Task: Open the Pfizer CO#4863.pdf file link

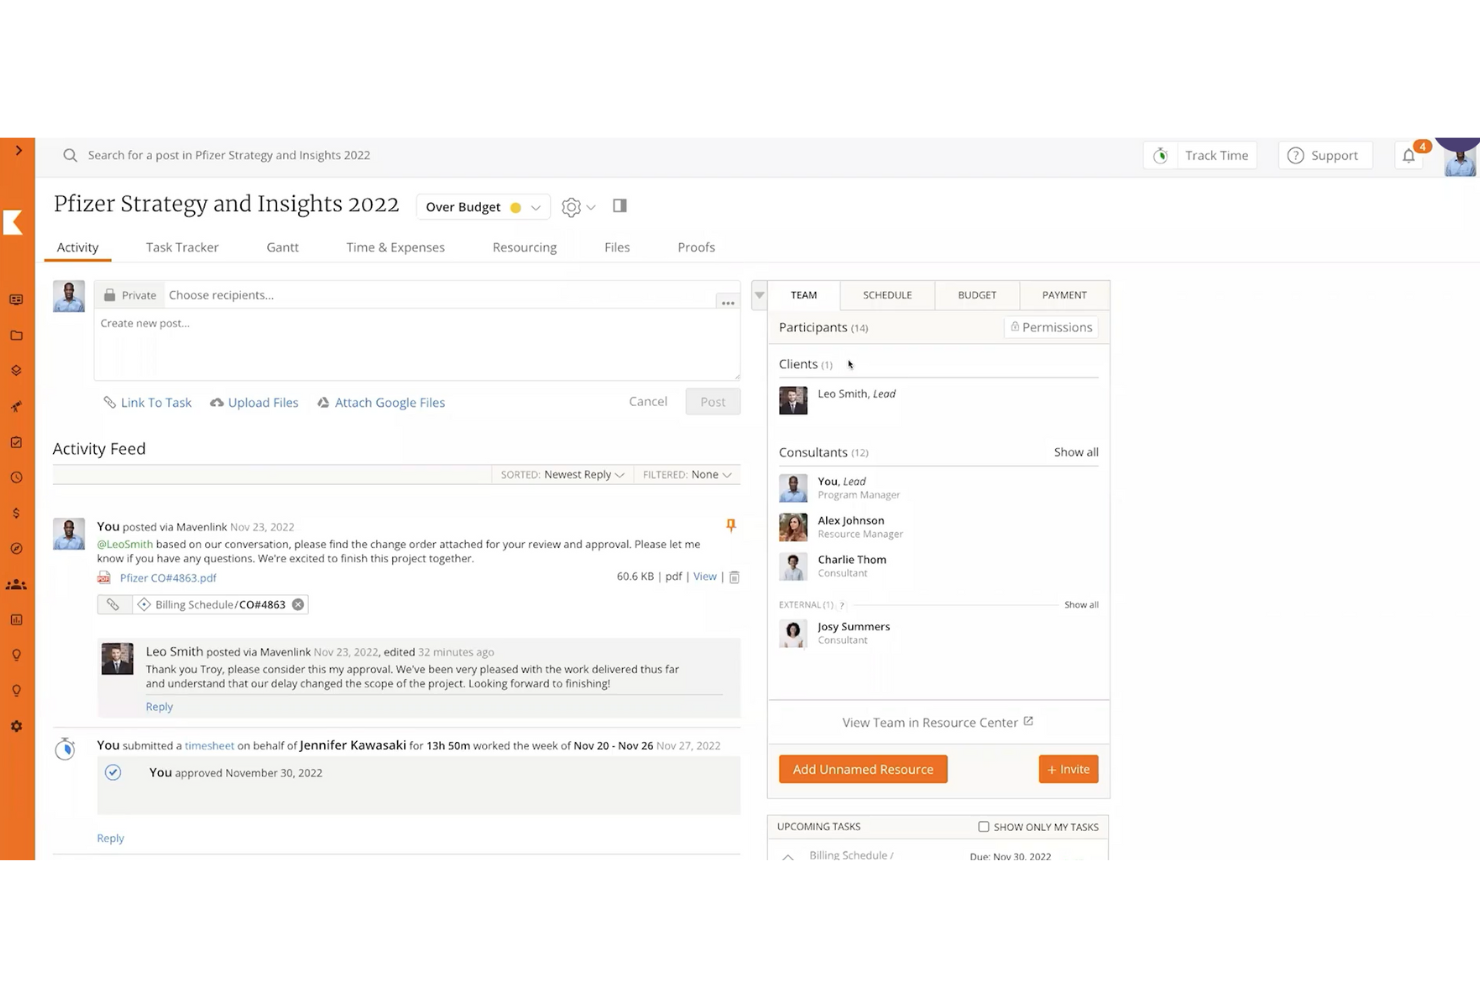Action: point(168,578)
